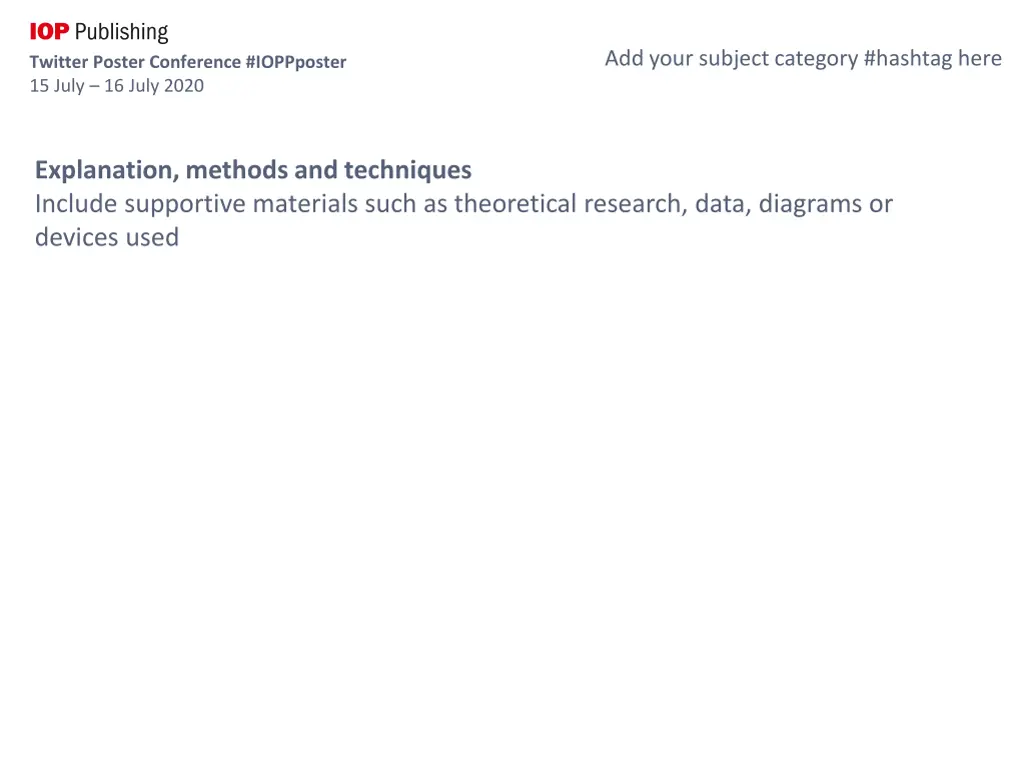Click the subject category hashtag placeholder
The image size is (1024, 768).
[803, 59]
